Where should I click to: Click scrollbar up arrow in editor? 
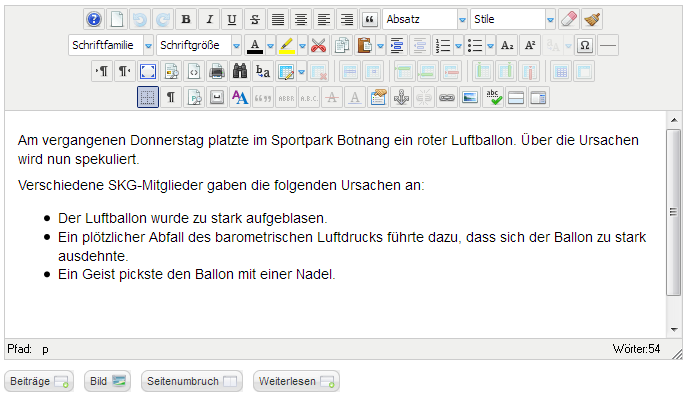pos(674,120)
